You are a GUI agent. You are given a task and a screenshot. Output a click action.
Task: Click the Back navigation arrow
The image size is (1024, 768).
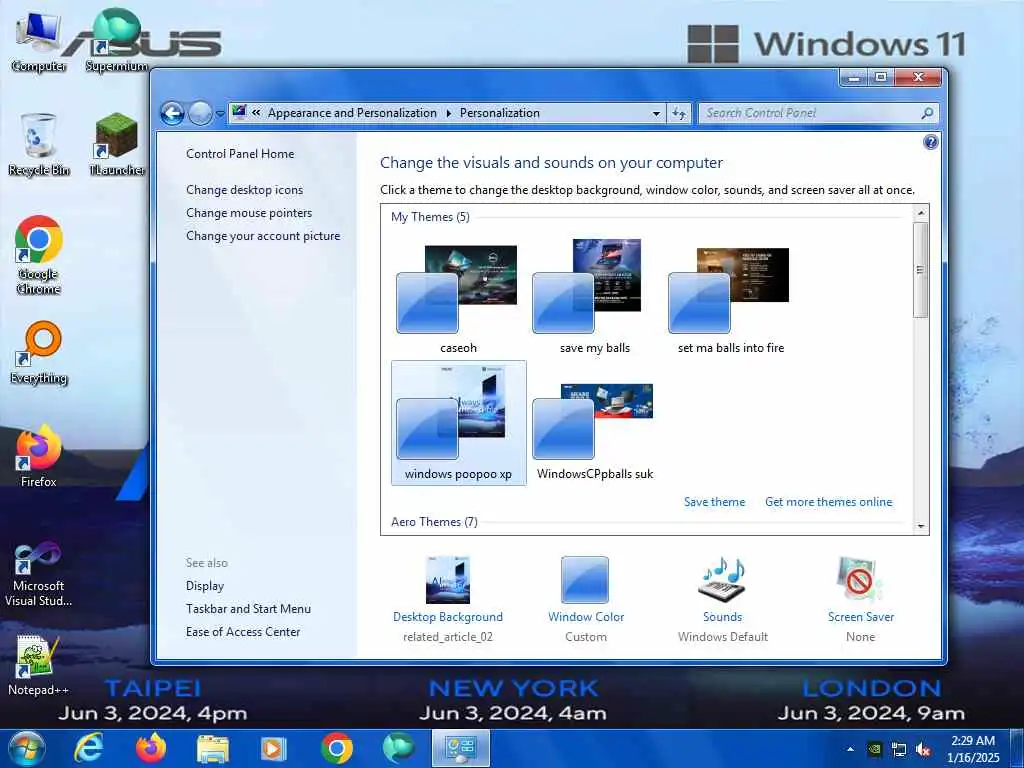coord(172,114)
